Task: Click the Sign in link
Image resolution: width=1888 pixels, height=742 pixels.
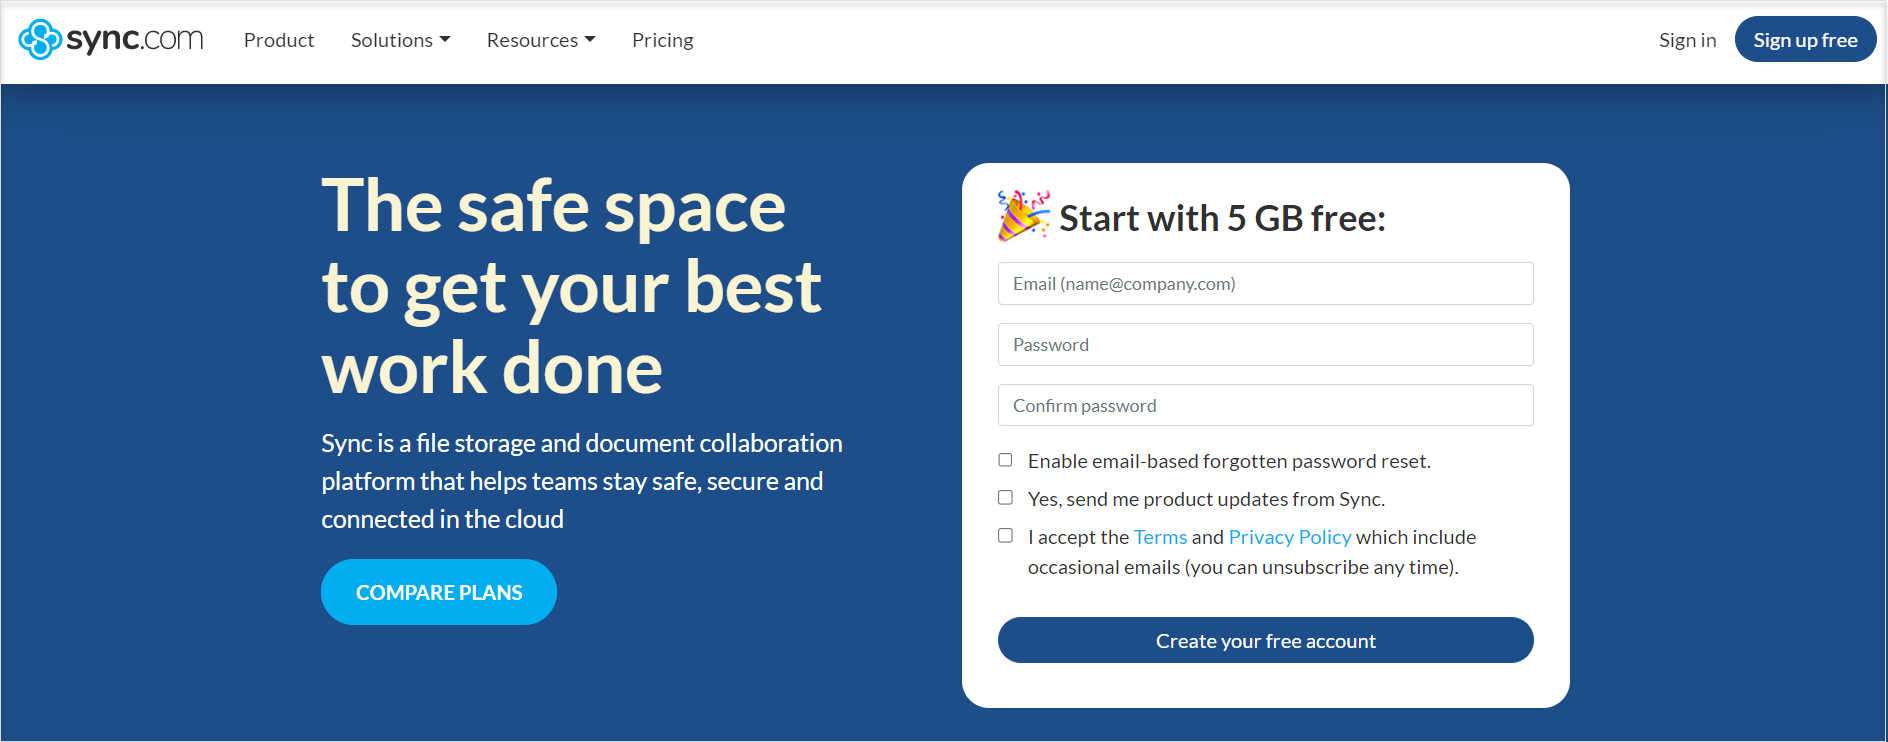Action: (1687, 40)
